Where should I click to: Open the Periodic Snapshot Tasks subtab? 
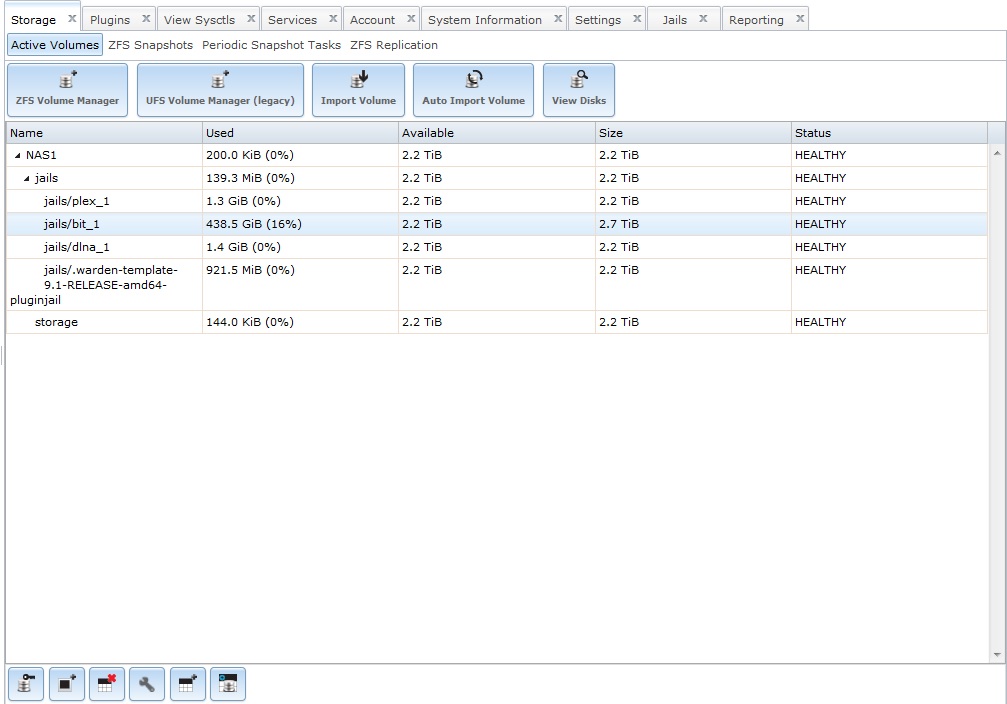[271, 45]
